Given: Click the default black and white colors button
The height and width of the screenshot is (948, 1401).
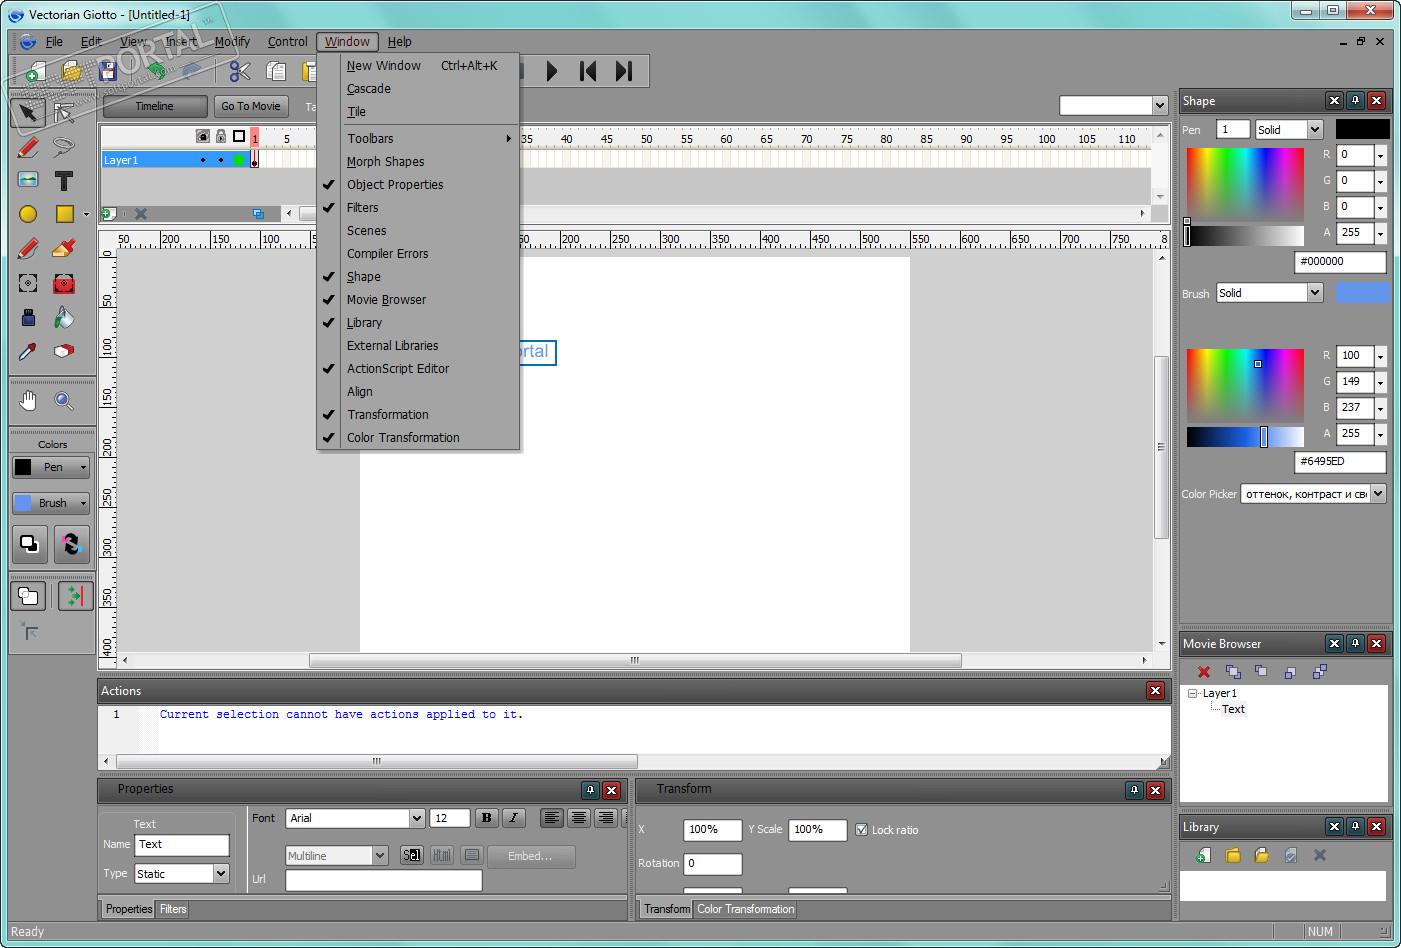Looking at the screenshot, I should tap(29, 544).
